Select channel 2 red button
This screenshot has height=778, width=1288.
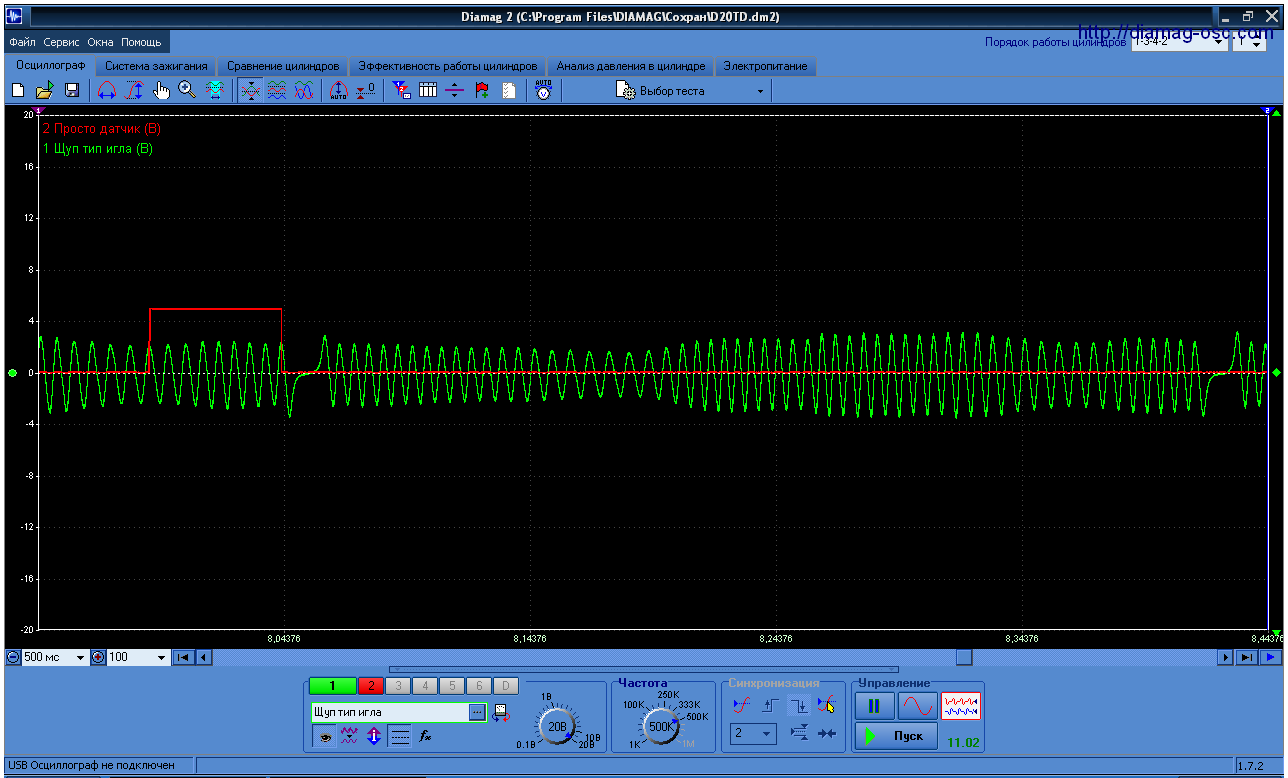coord(371,686)
